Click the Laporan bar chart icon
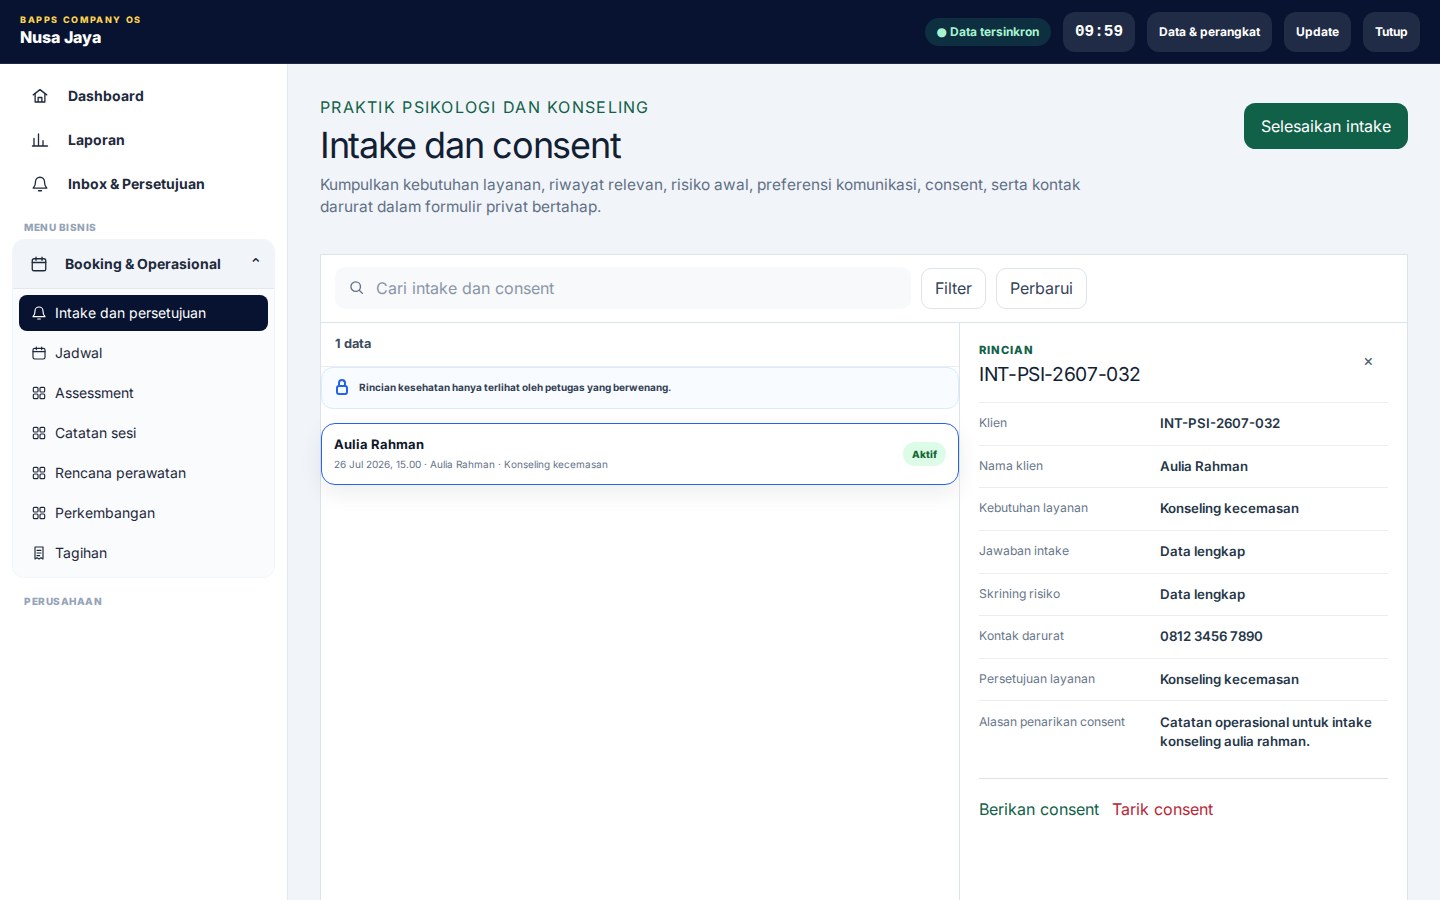 (40, 140)
